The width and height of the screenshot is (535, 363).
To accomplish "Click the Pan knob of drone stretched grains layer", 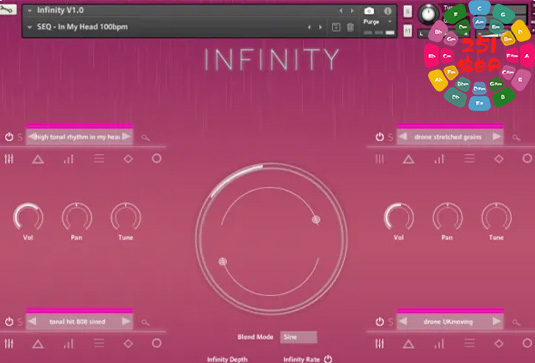I will pos(448,217).
